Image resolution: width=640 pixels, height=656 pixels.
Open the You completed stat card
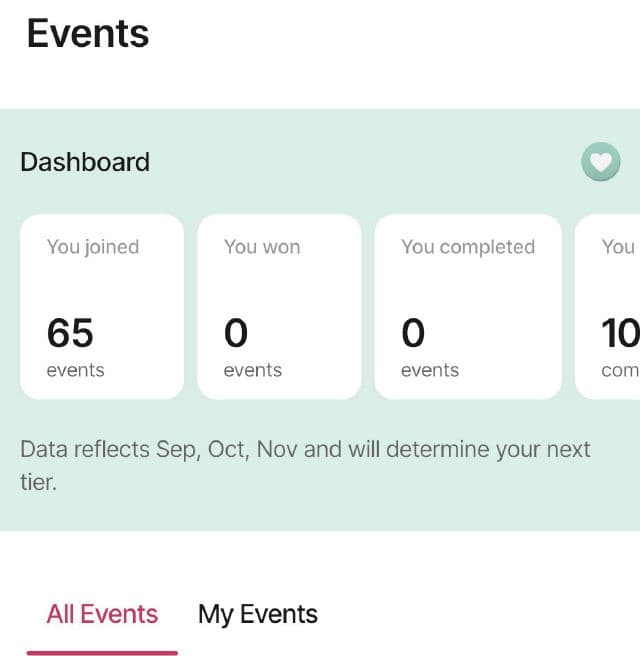pyautogui.click(x=468, y=307)
